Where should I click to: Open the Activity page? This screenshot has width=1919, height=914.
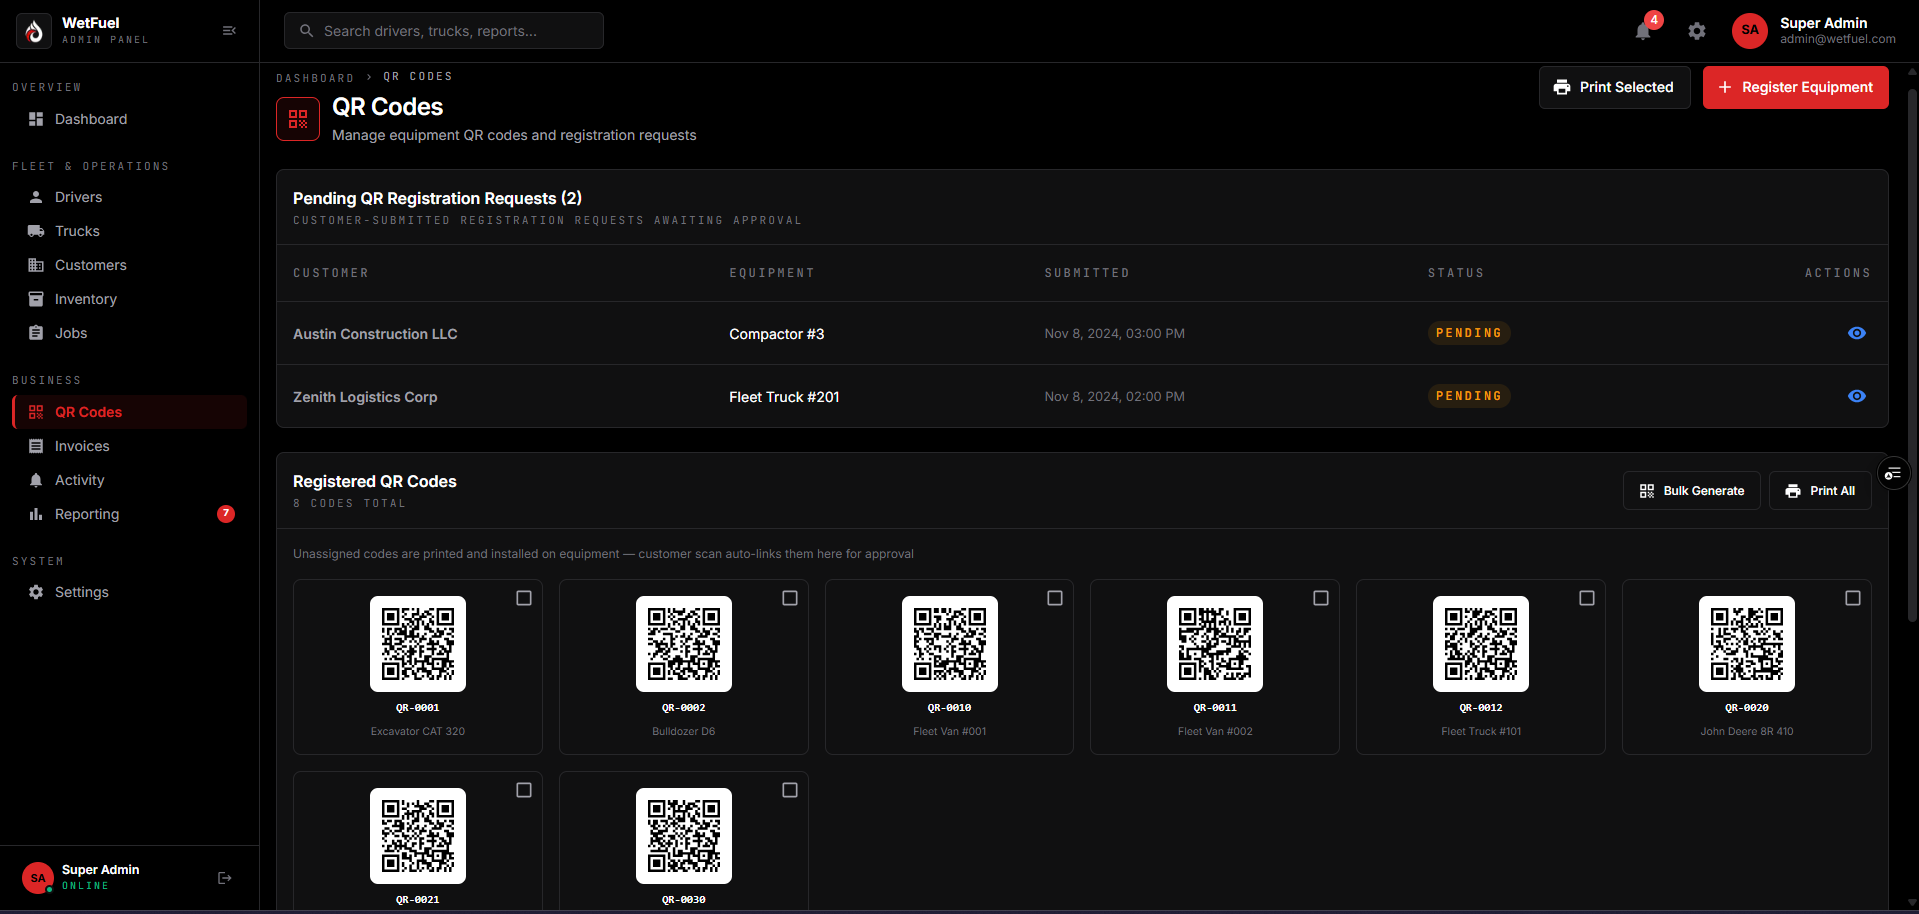(129, 480)
